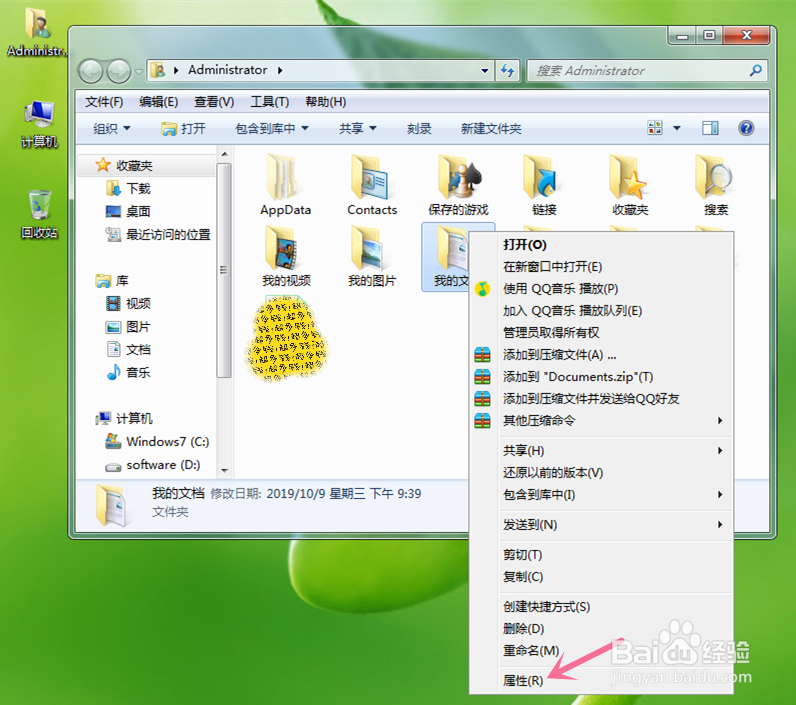Screen dimensions: 796x705
Task: Click the 刻录 toolbar button
Action: [419, 128]
